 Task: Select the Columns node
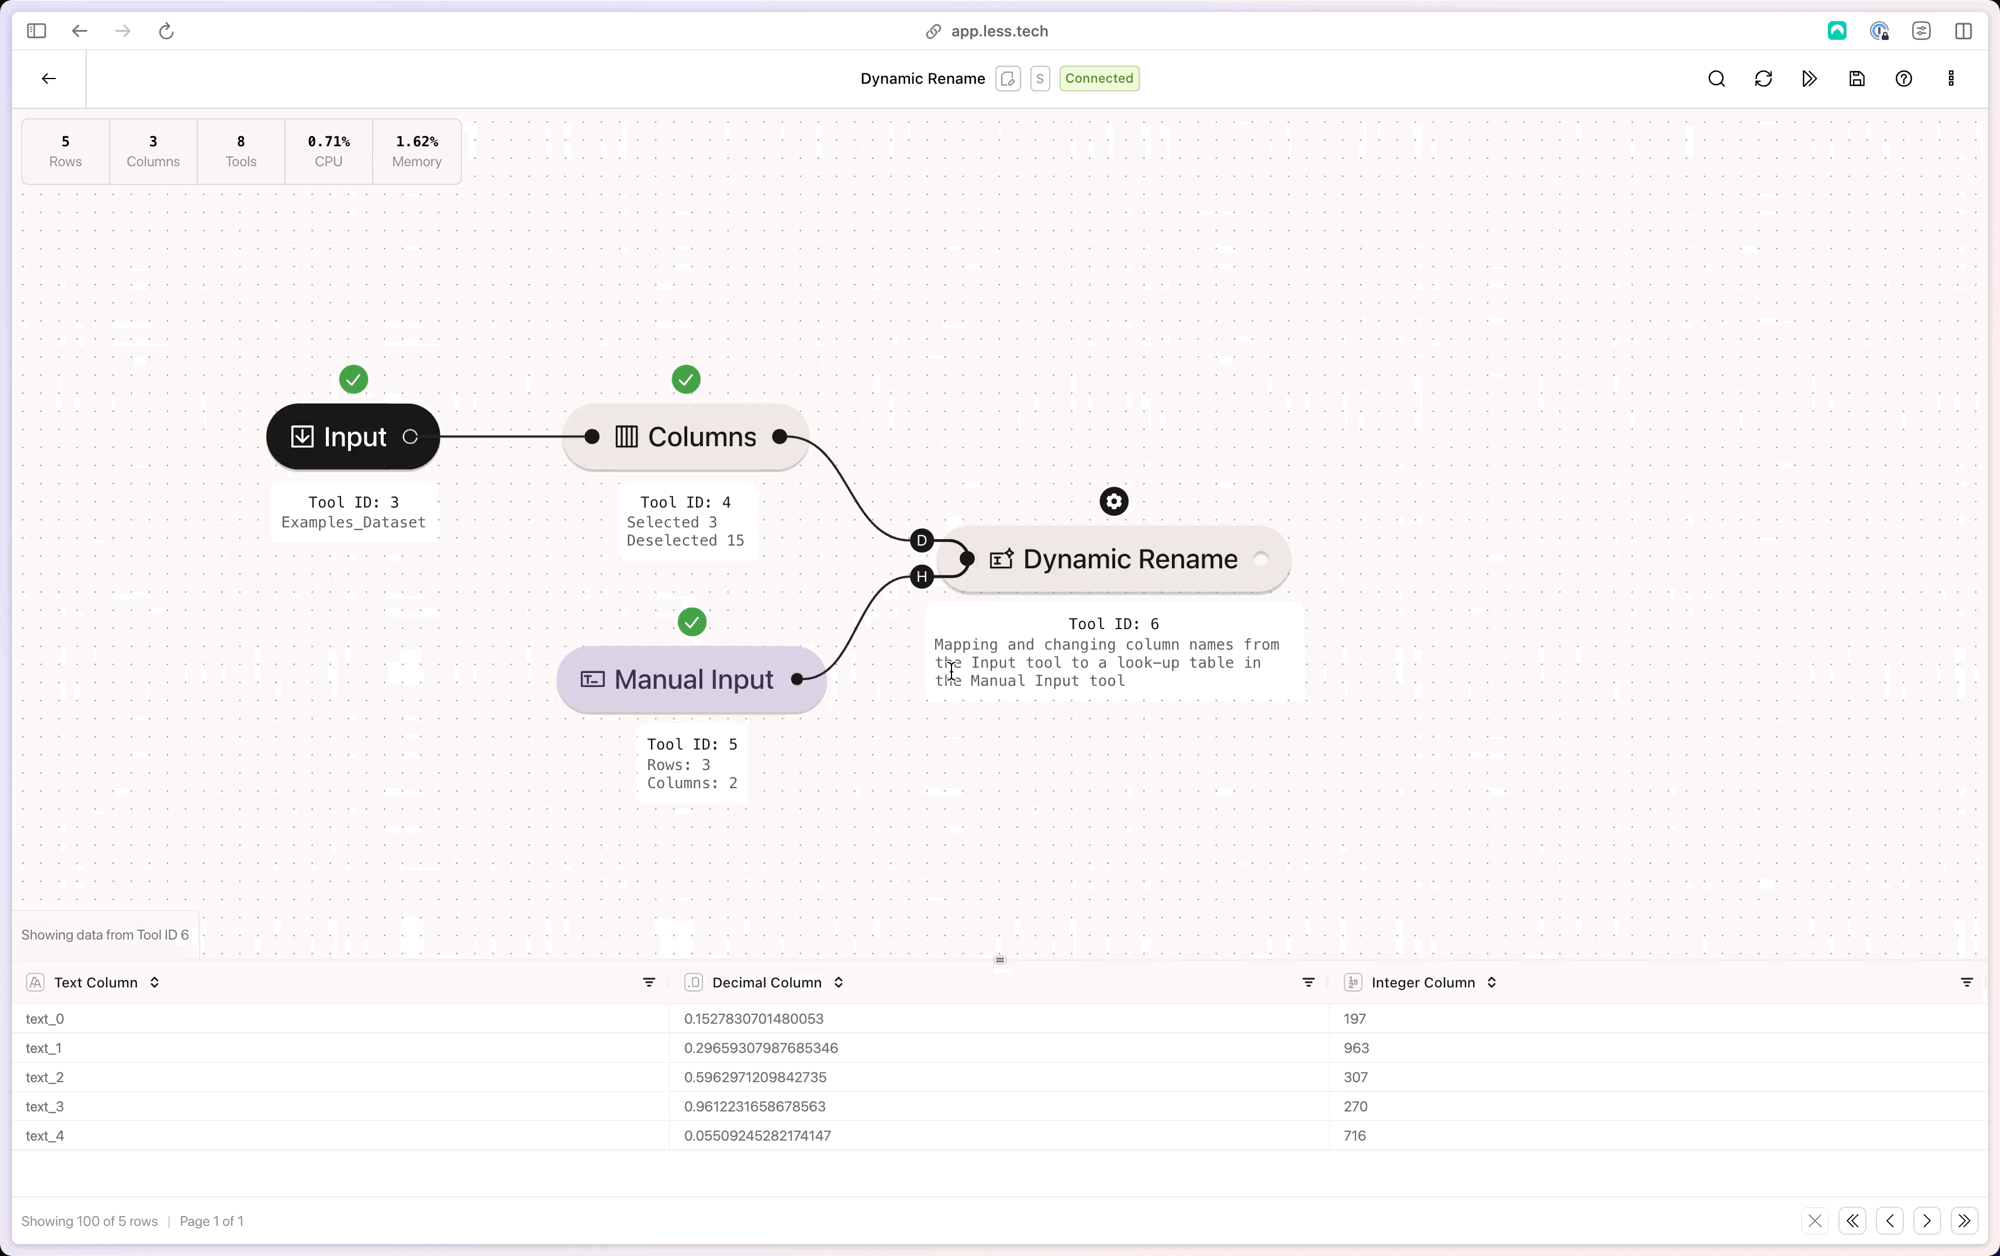pyautogui.click(x=686, y=437)
